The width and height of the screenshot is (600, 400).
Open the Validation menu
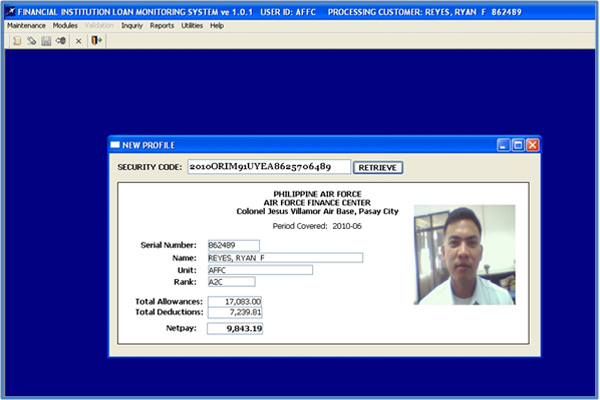[99, 26]
